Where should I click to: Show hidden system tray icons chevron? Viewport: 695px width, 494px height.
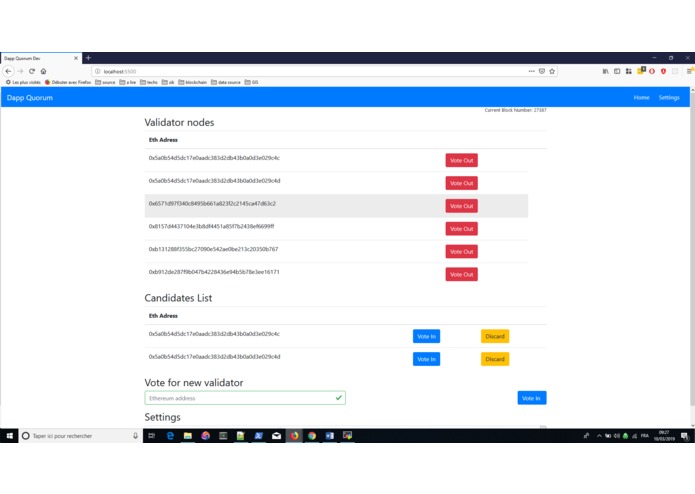(599, 436)
